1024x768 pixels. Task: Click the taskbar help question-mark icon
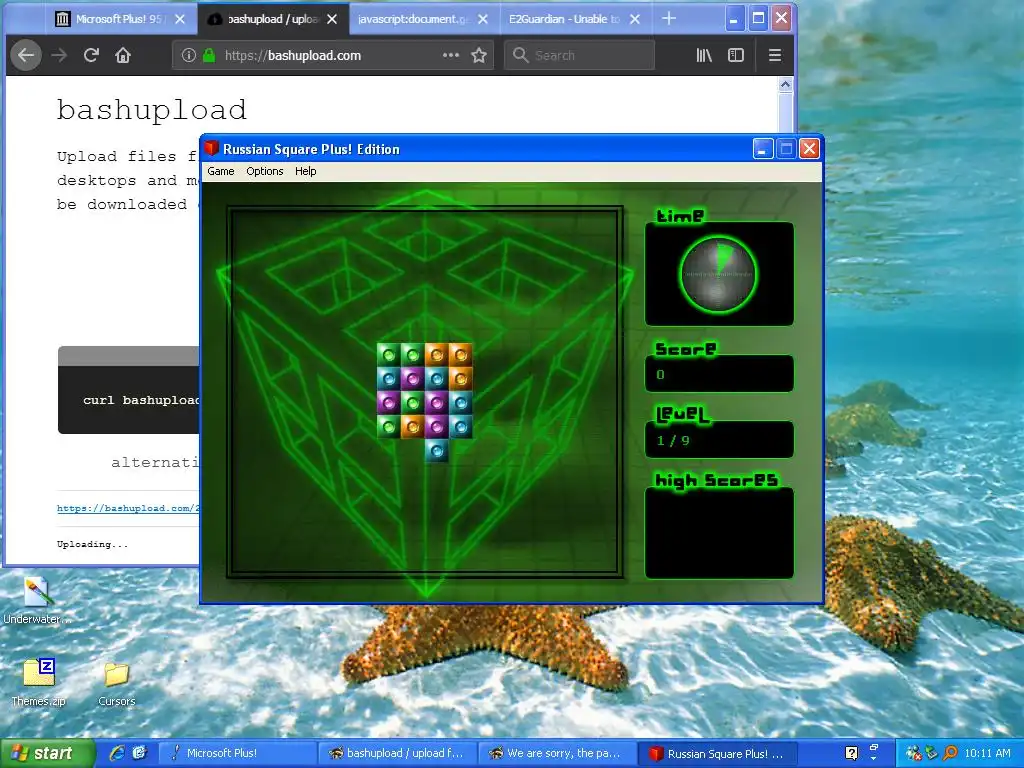pyautogui.click(x=851, y=753)
